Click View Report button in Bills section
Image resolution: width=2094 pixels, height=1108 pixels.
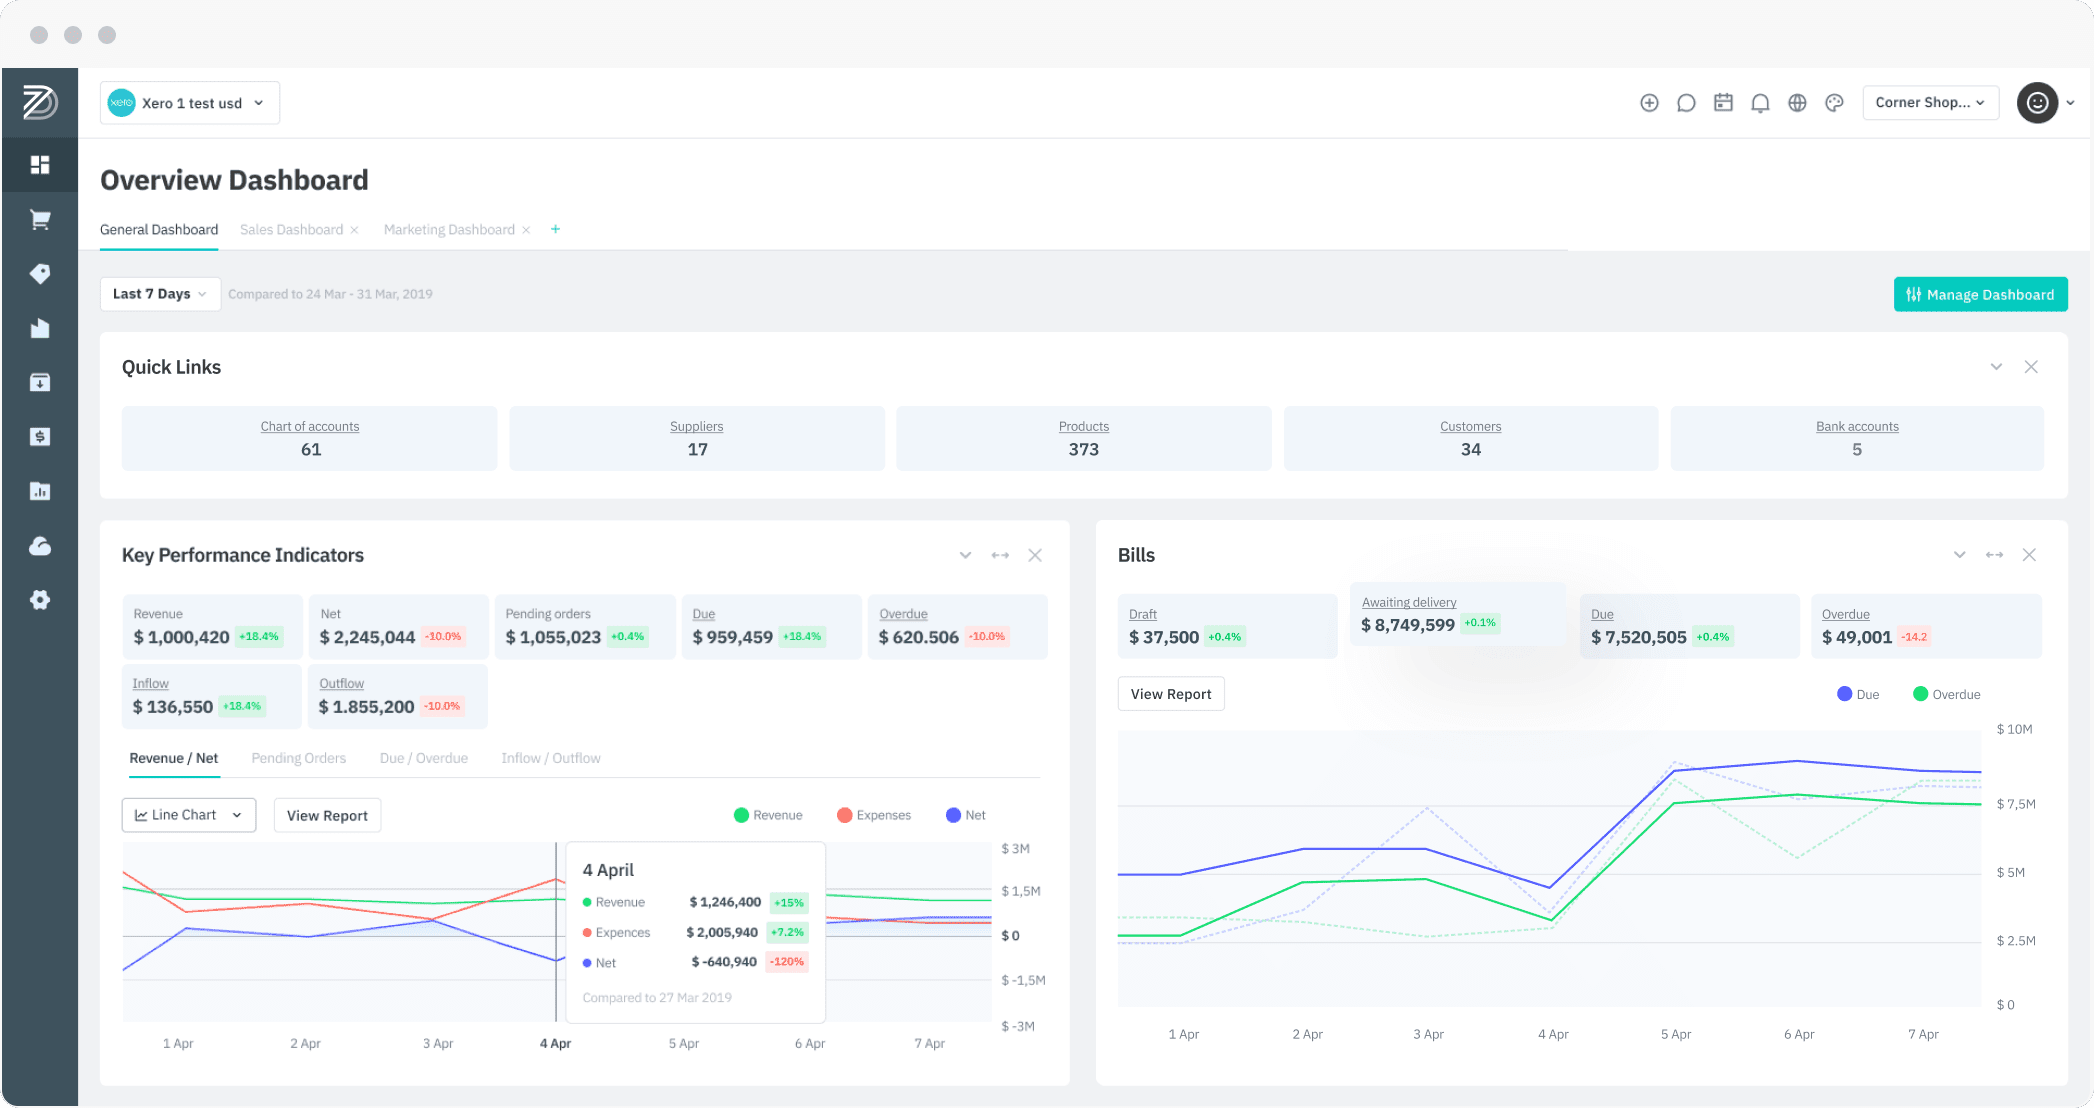(1169, 692)
